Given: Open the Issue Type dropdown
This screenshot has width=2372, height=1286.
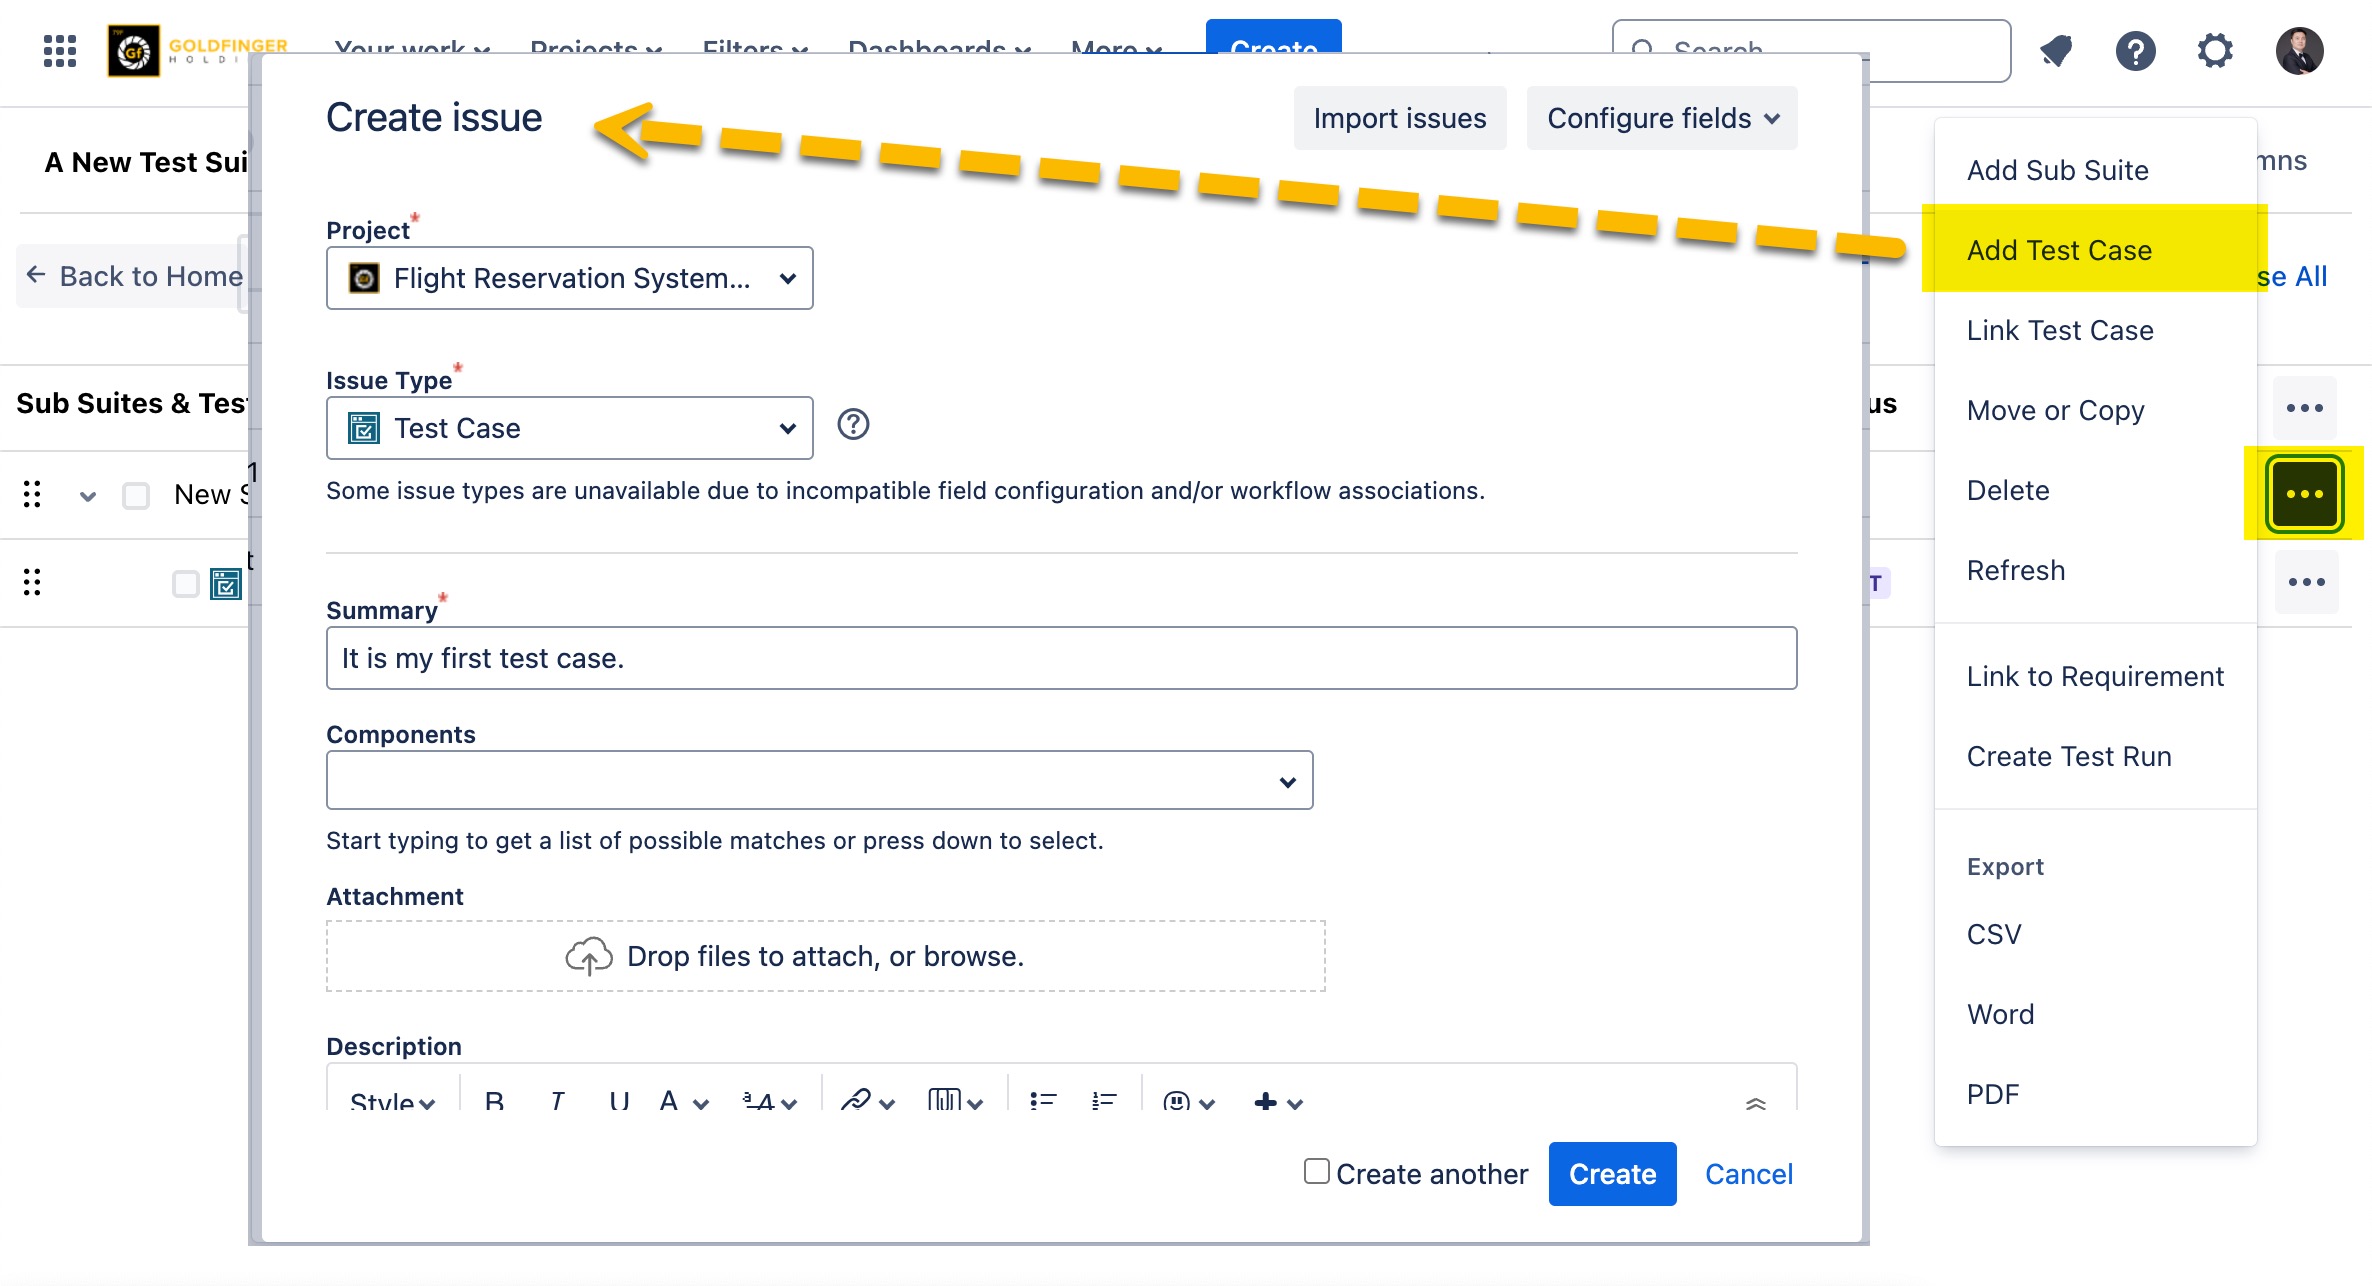Looking at the screenshot, I should [x=569, y=428].
